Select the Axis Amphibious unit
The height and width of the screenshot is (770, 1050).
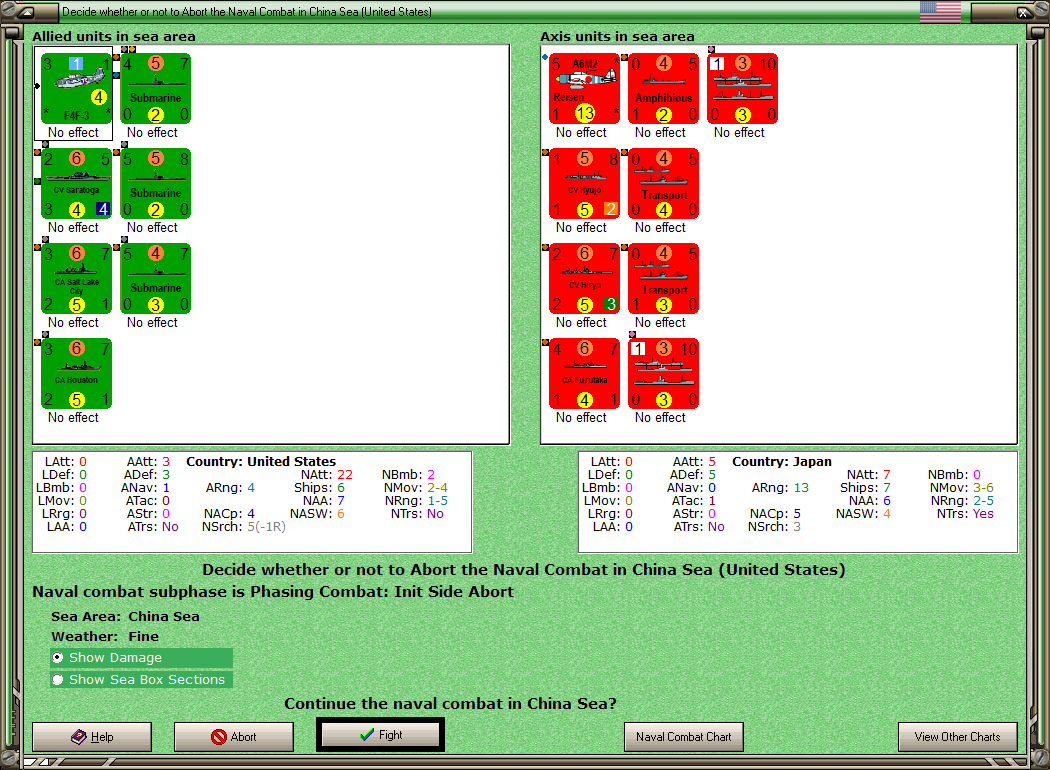(x=664, y=89)
